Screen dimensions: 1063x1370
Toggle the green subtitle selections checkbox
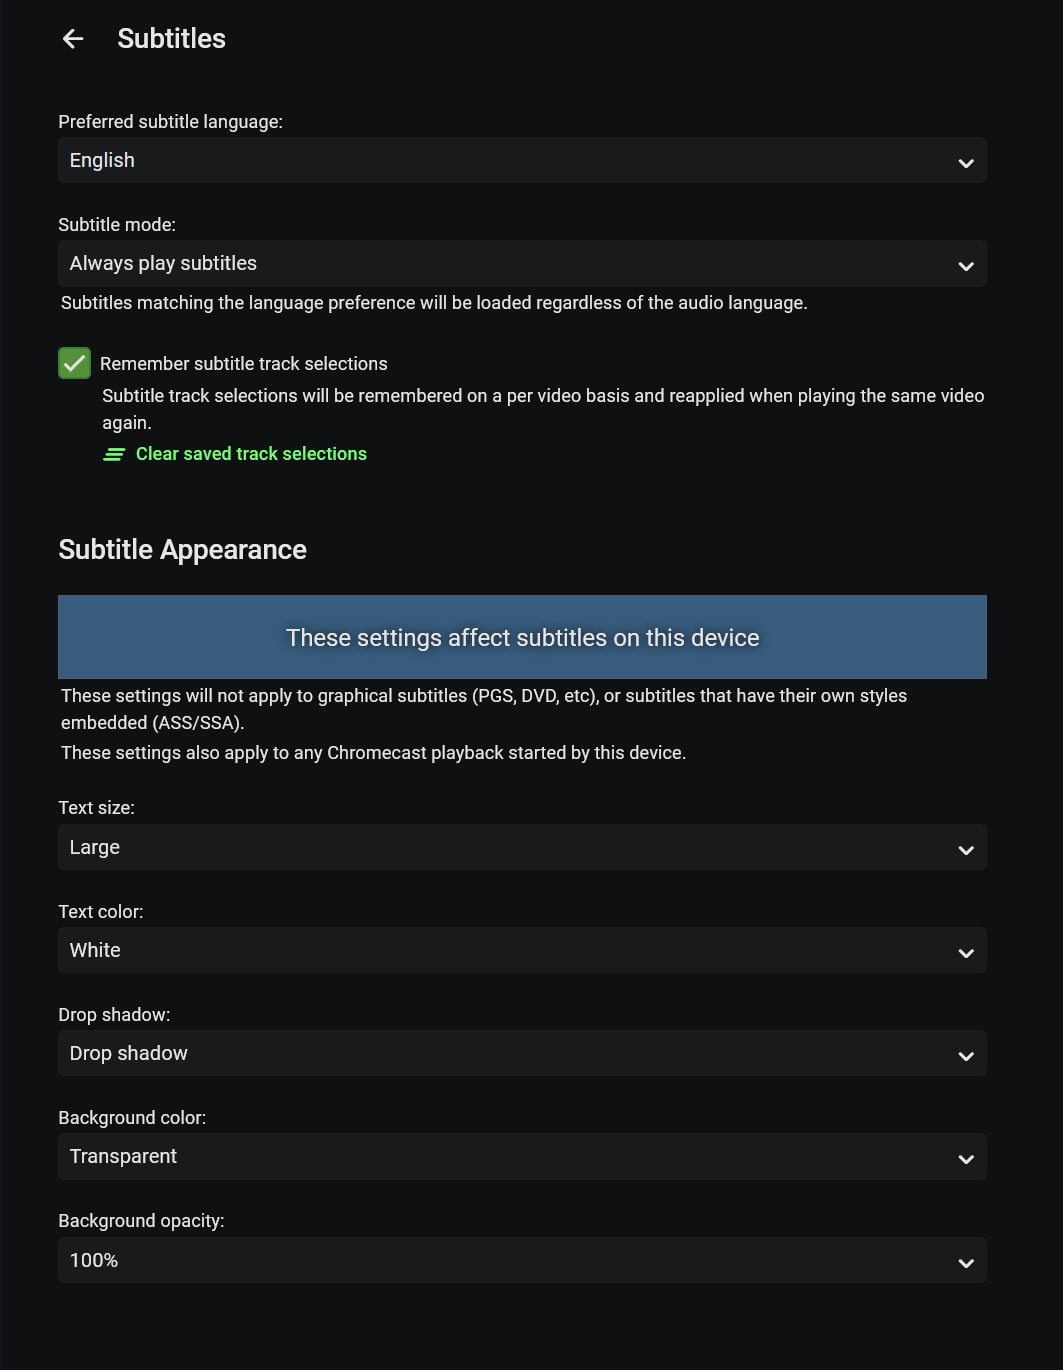74,363
